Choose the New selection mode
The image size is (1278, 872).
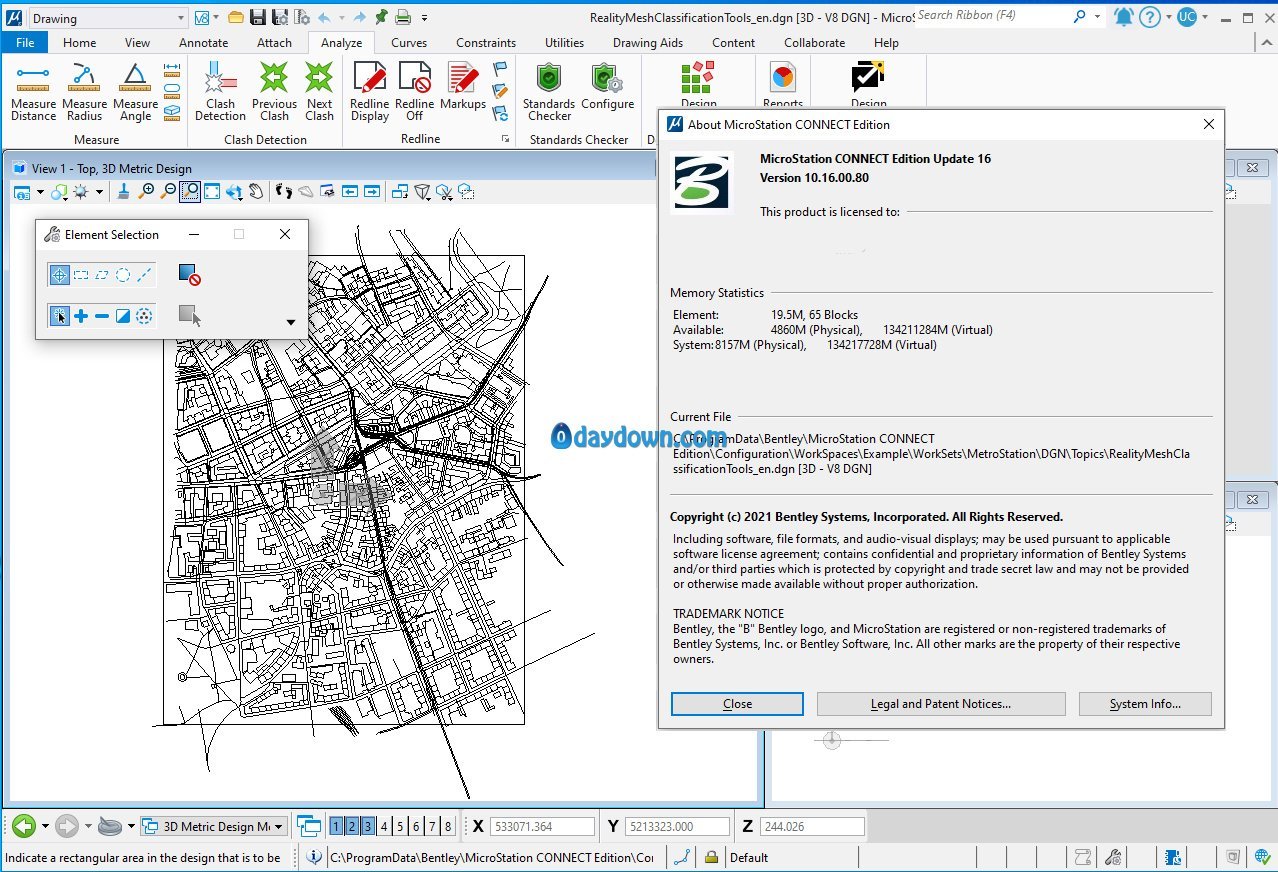[x=59, y=316]
